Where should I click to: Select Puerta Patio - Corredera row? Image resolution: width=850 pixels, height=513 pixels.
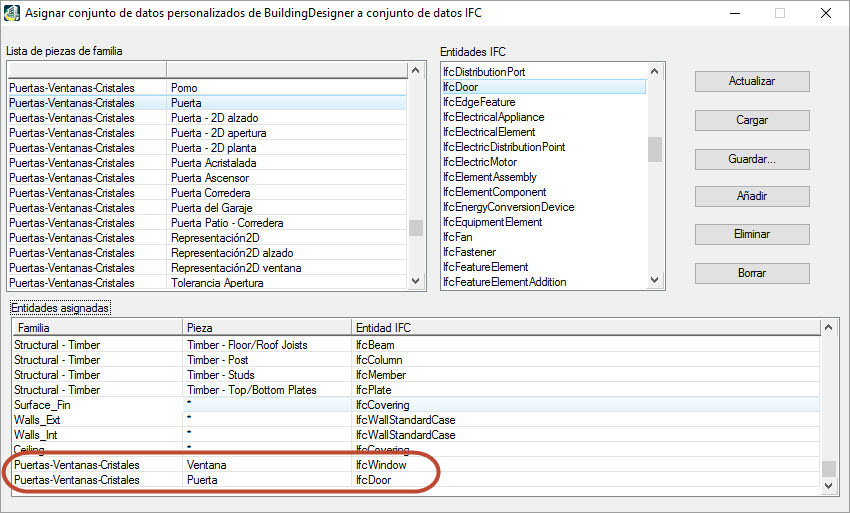[x=207, y=223]
